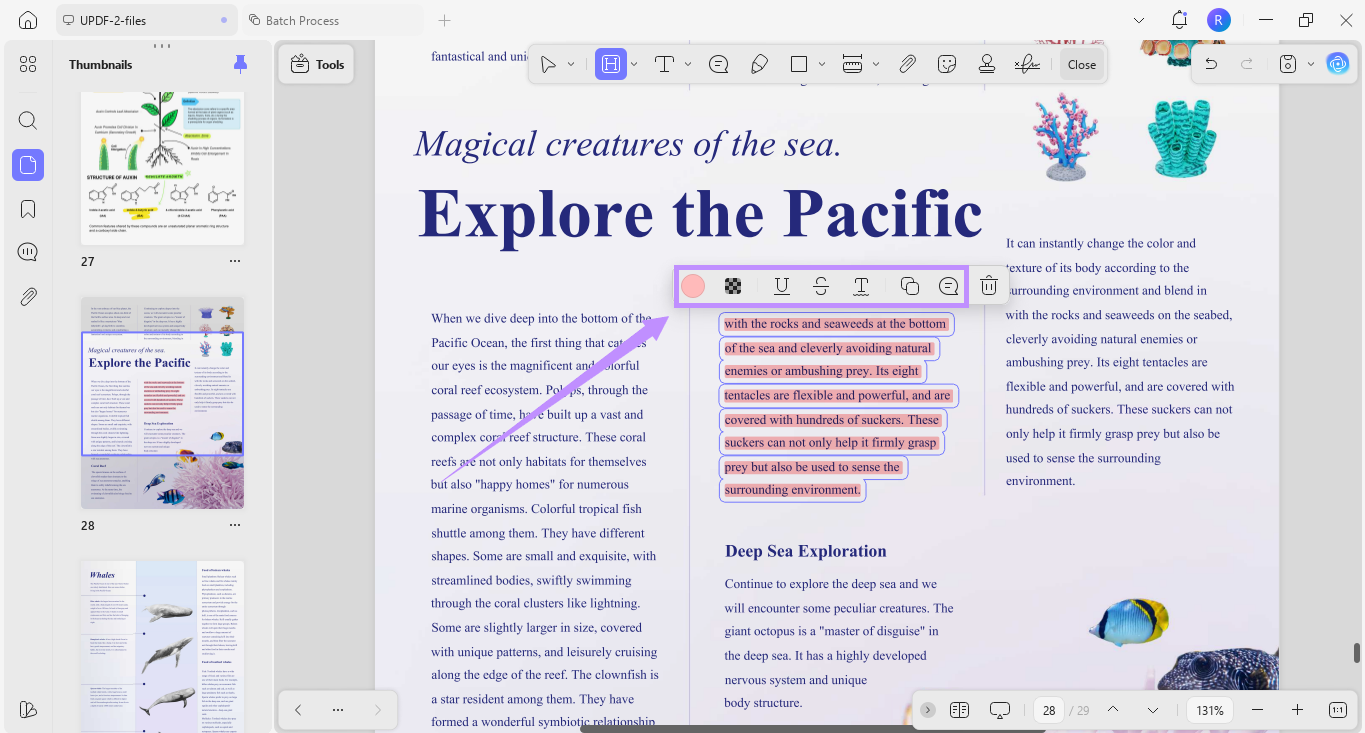Copy highlighted text using copy icon
Viewport: 1365px width, 733px height.
point(909,286)
